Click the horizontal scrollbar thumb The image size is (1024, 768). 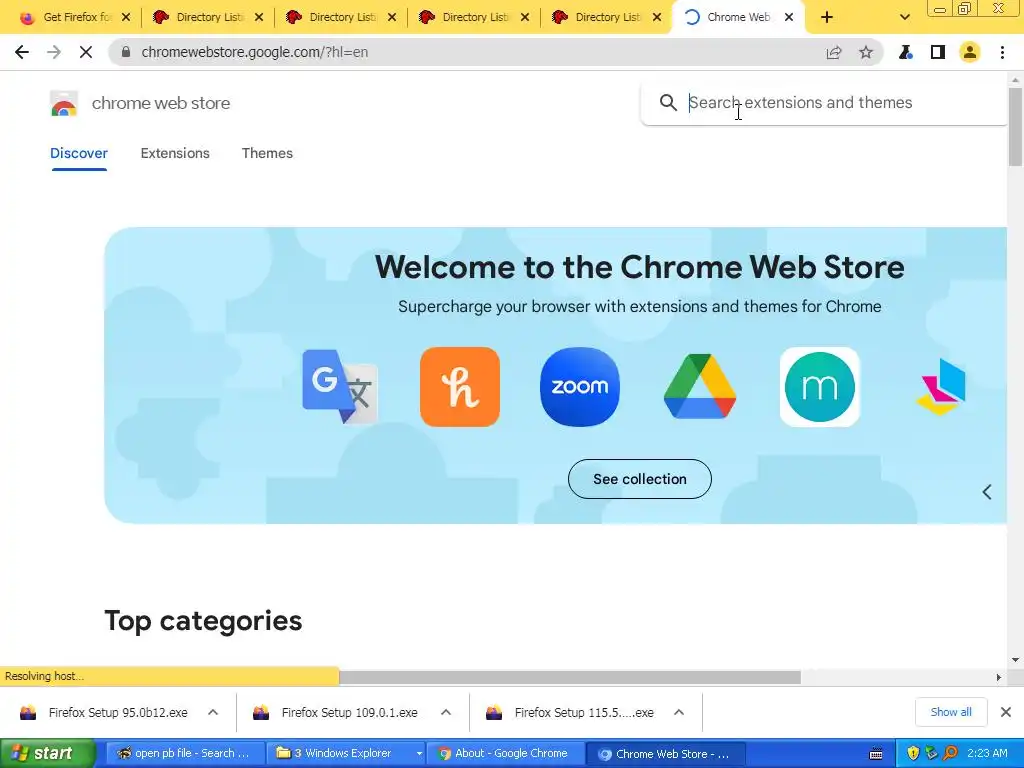[569, 677]
